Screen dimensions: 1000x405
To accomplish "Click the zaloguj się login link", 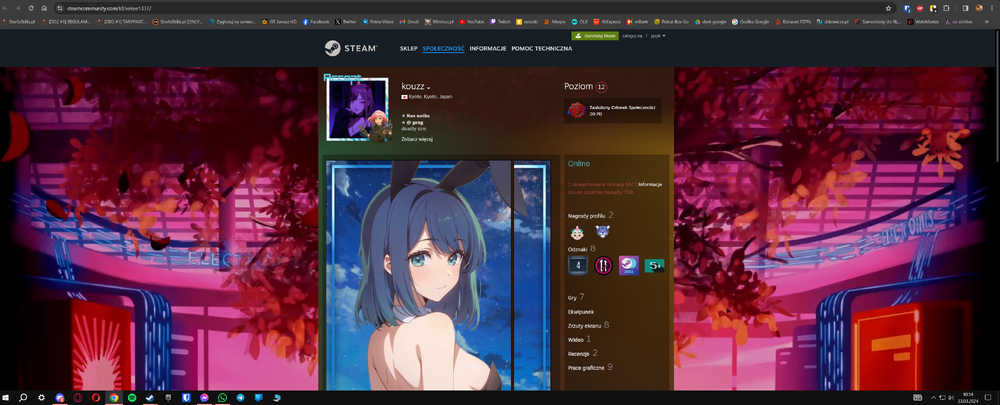I will (x=632, y=36).
